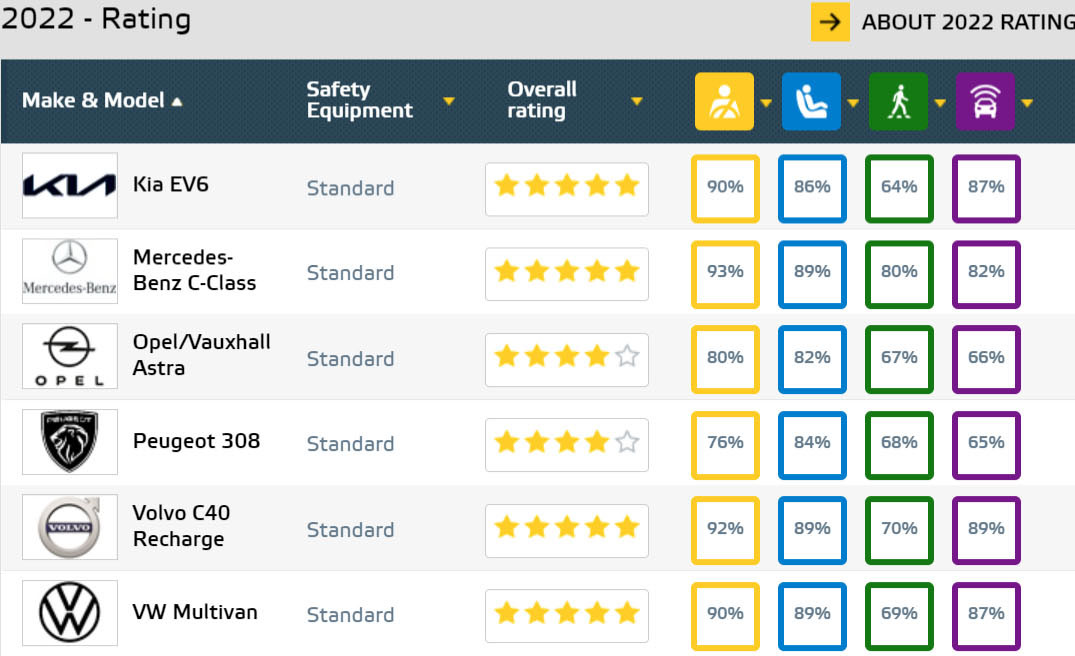The width and height of the screenshot is (1075, 656).
Task: Click the Peugeot lion logo
Action: (70, 442)
